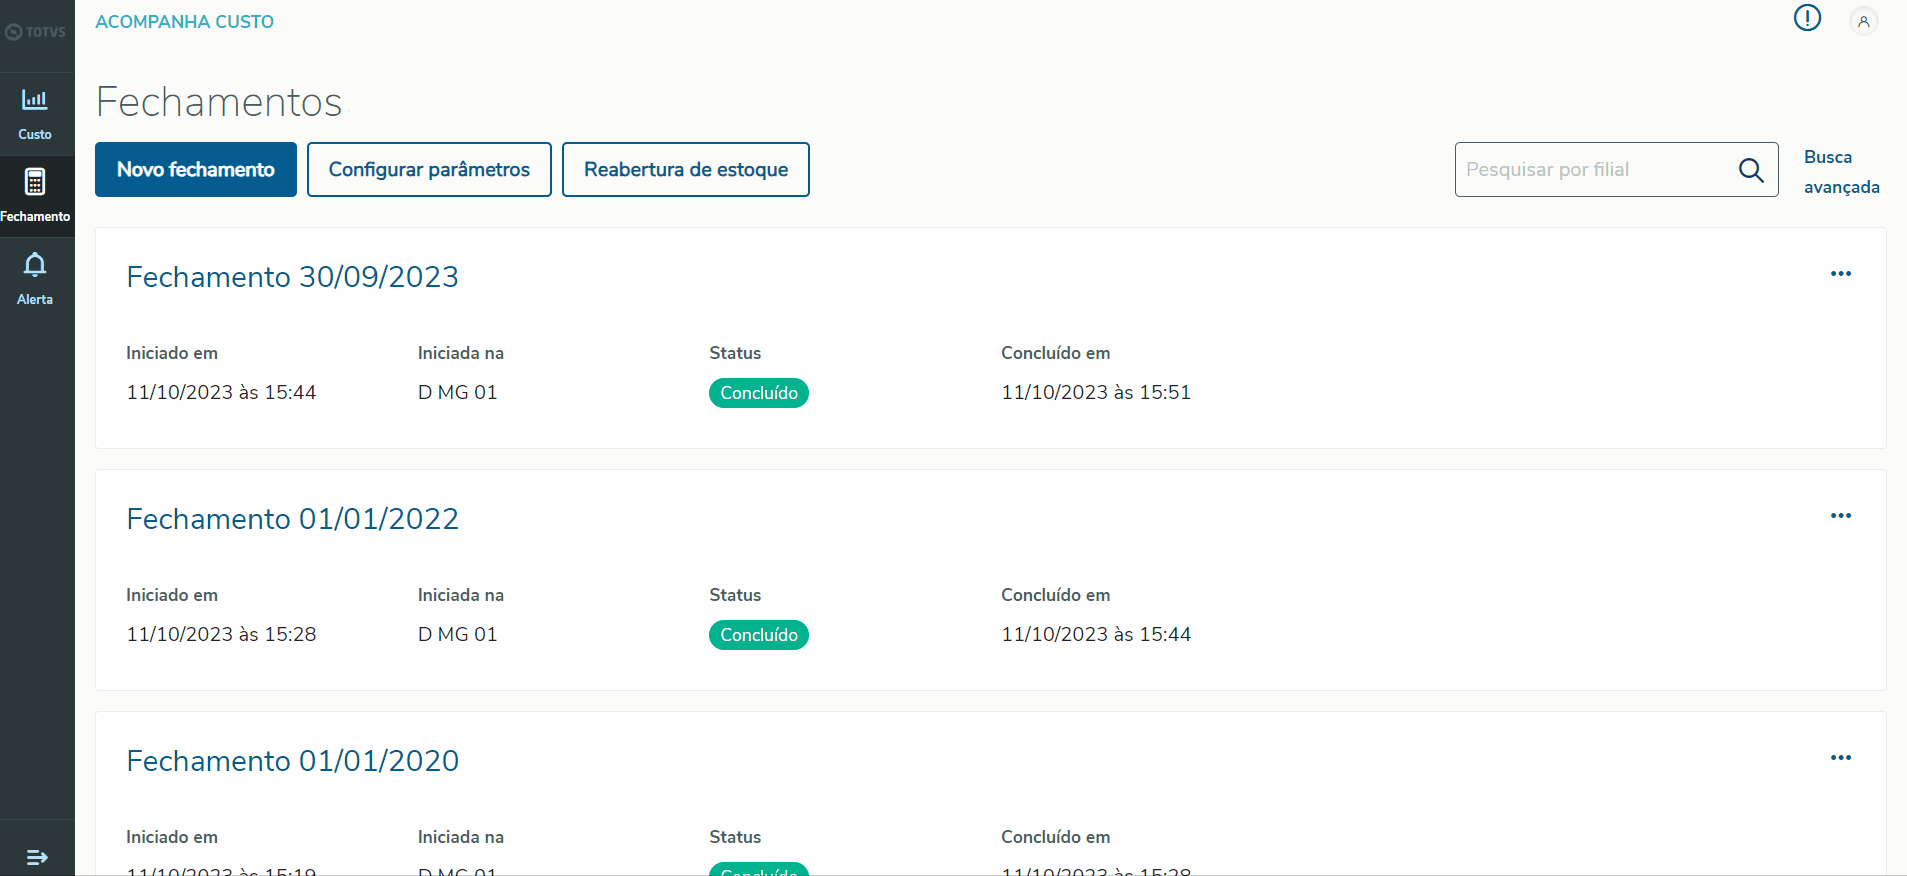Click Concluído status badge of Fechamento 30/09/2023

click(x=759, y=393)
